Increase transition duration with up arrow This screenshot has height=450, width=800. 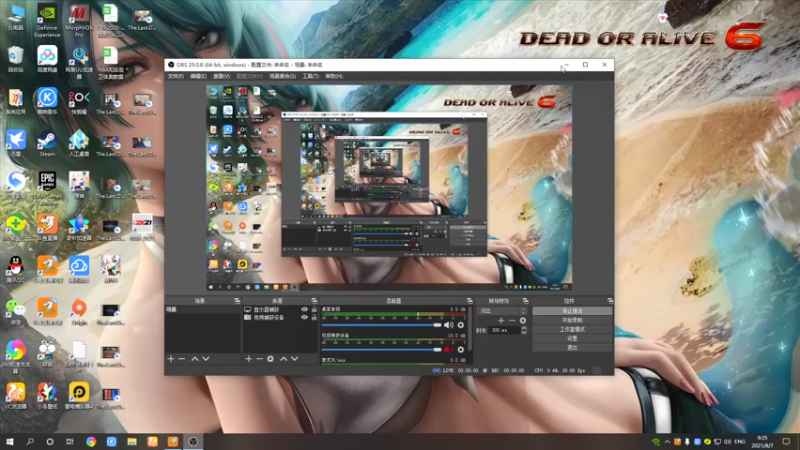[x=523, y=328]
